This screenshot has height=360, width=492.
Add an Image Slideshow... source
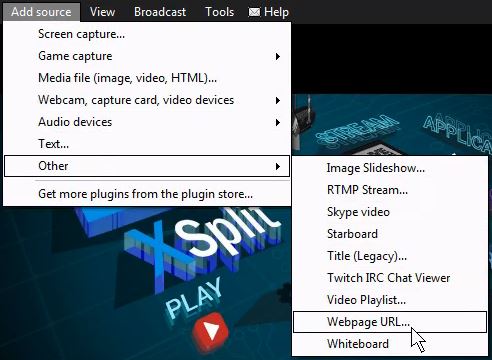point(390,168)
